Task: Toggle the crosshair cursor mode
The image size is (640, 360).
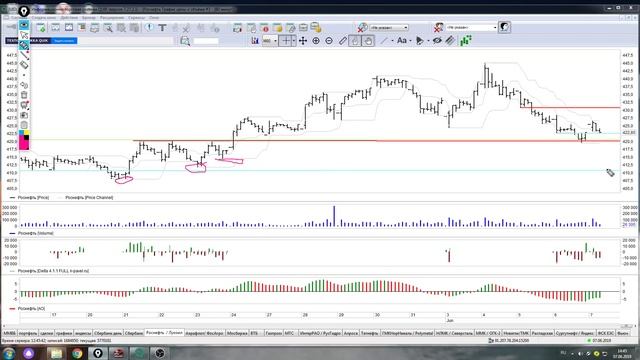Action: click(285, 40)
